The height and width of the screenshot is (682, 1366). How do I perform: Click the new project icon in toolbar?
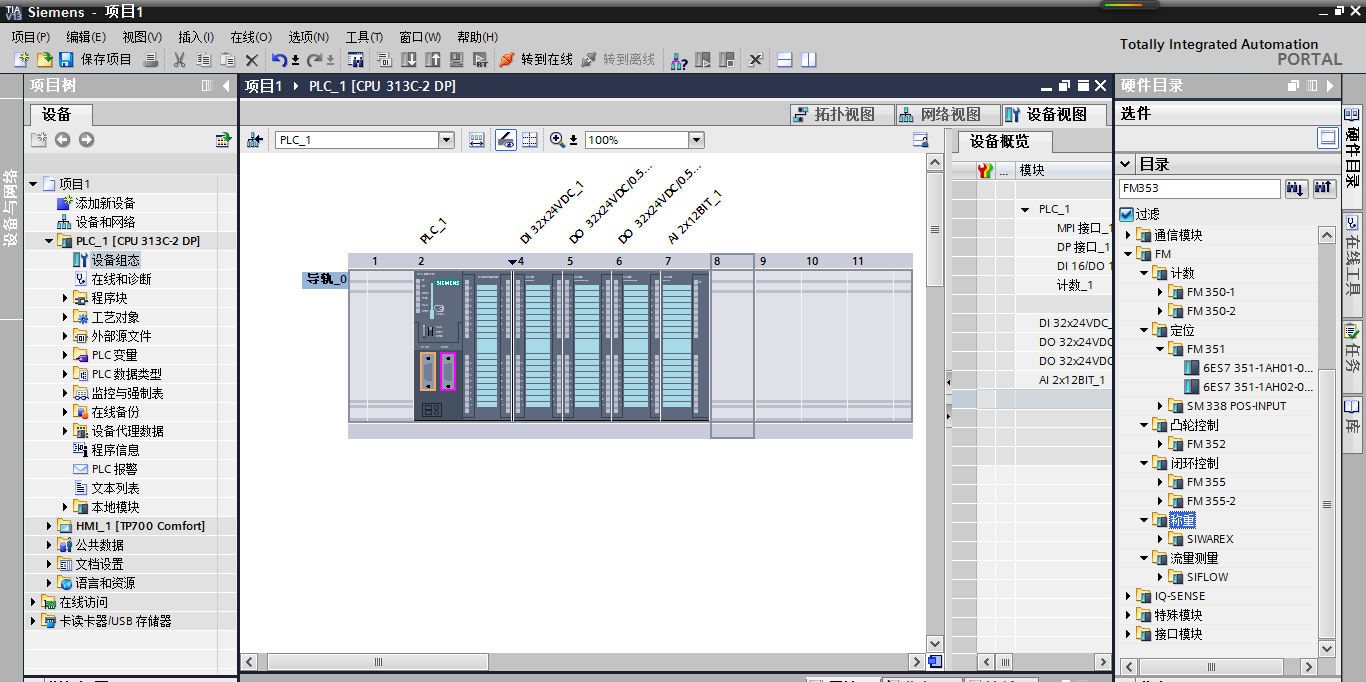(21, 60)
